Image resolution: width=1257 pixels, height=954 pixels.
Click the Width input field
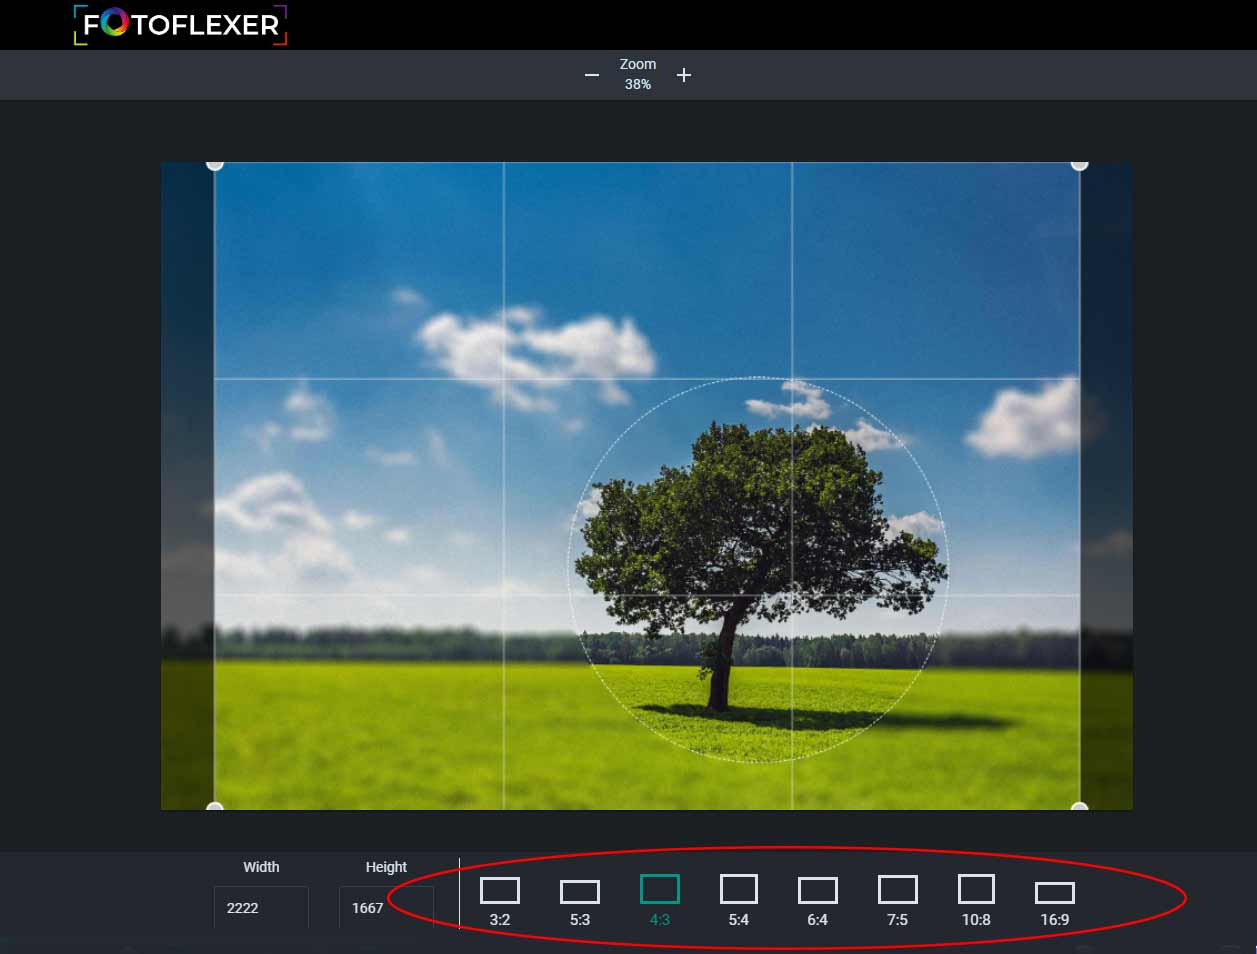coord(261,908)
